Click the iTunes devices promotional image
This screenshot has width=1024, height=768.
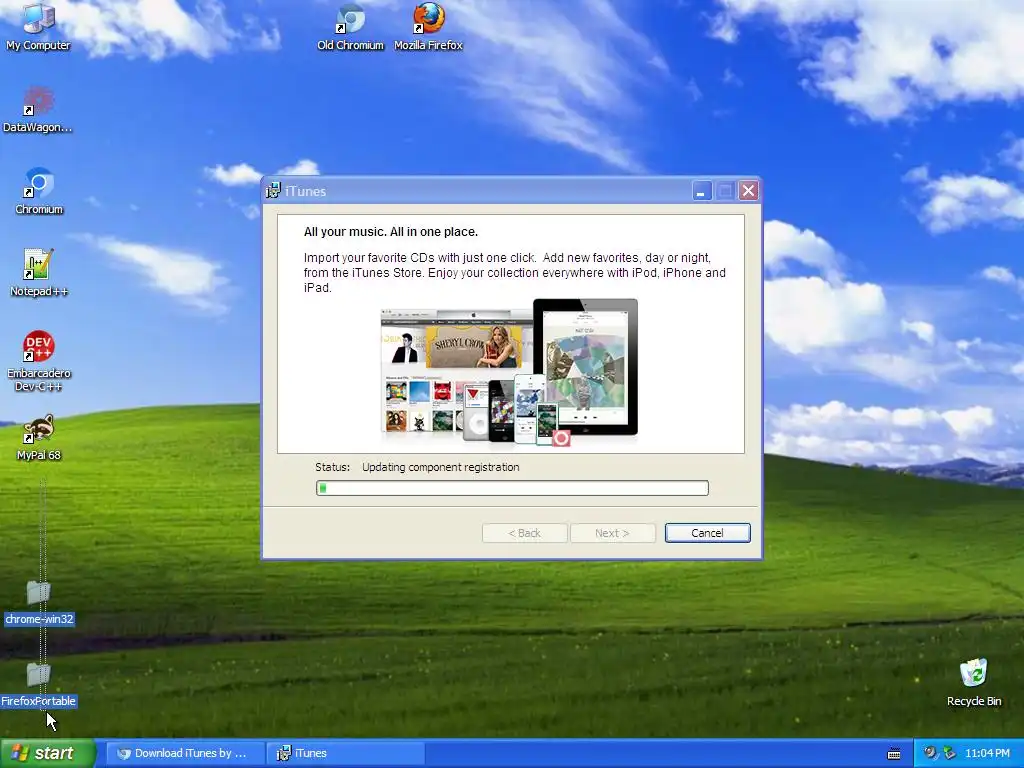(509, 372)
